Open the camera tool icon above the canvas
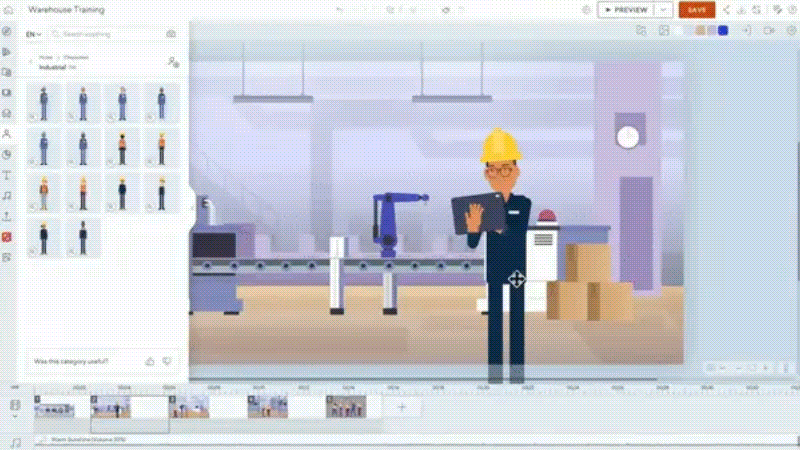 point(769,31)
